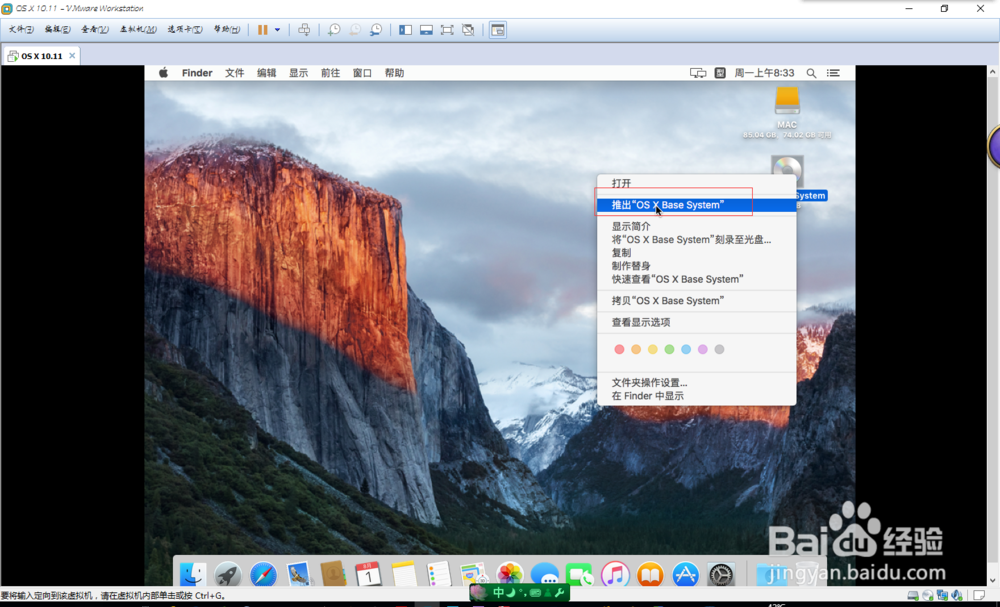Click the display mirroring menu bar icon

coord(698,73)
